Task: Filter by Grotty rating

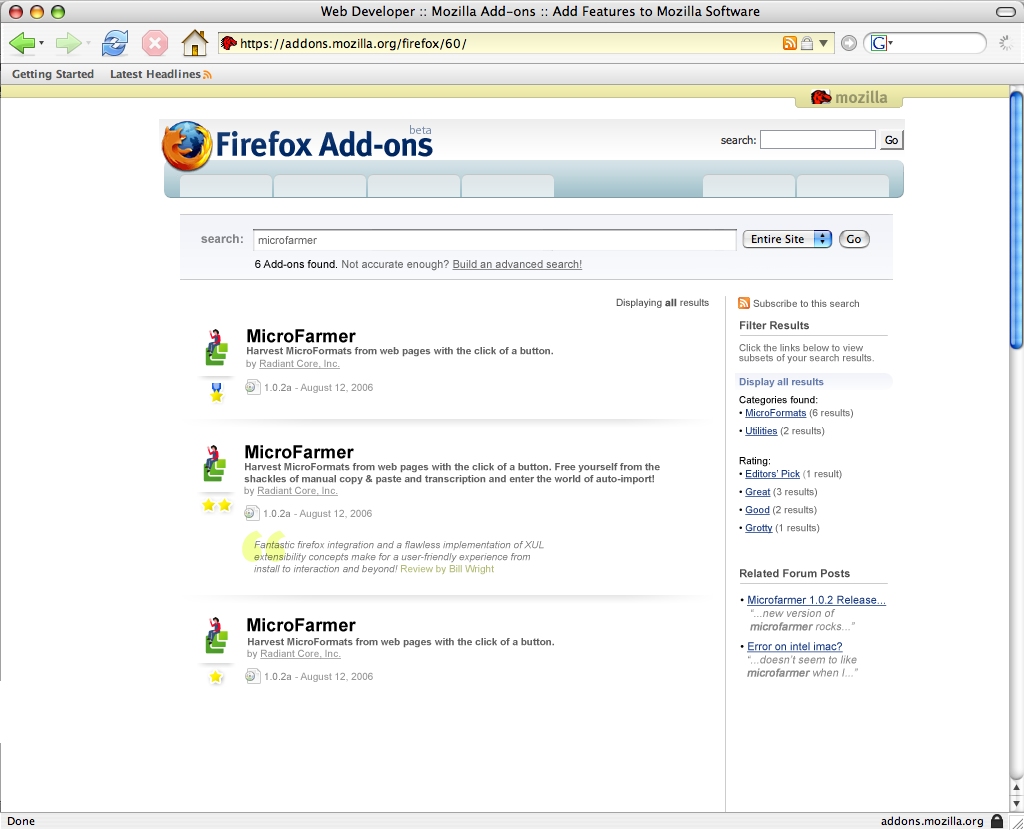Action: tap(758, 528)
